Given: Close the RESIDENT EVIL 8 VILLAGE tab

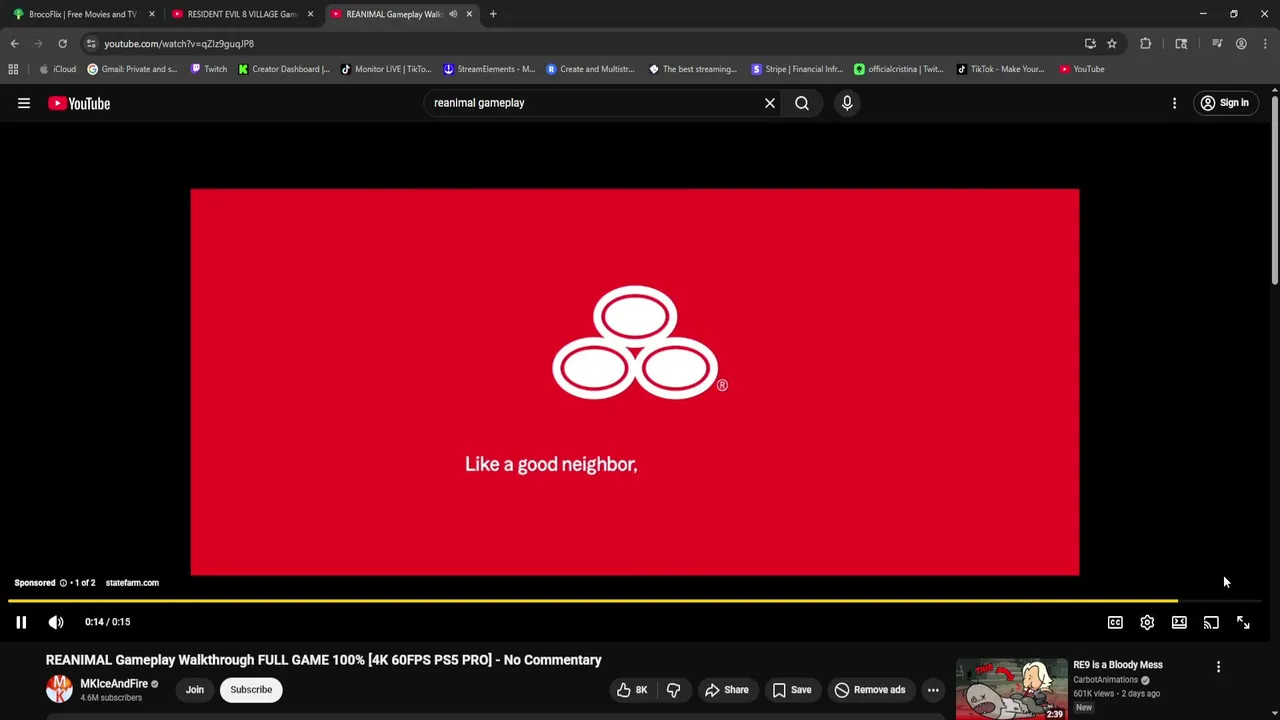Looking at the screenshot, I should 310,14.
